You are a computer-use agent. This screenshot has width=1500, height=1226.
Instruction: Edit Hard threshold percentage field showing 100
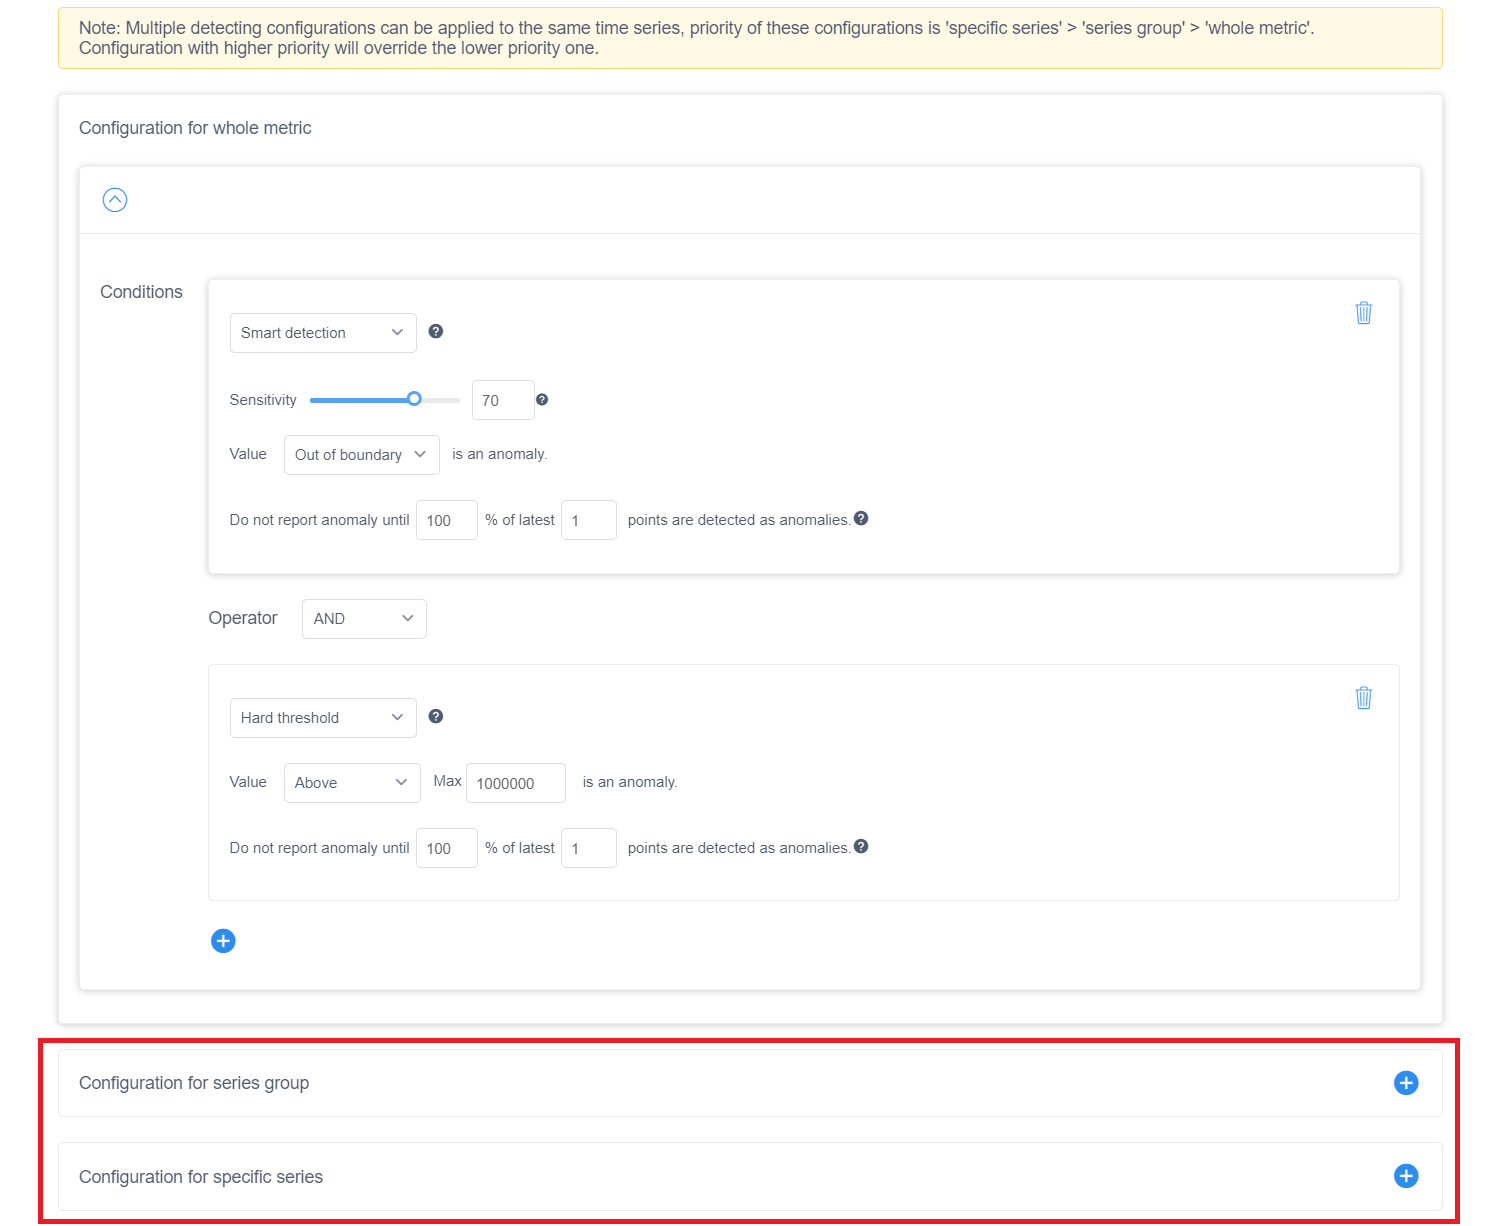point(447,848)
